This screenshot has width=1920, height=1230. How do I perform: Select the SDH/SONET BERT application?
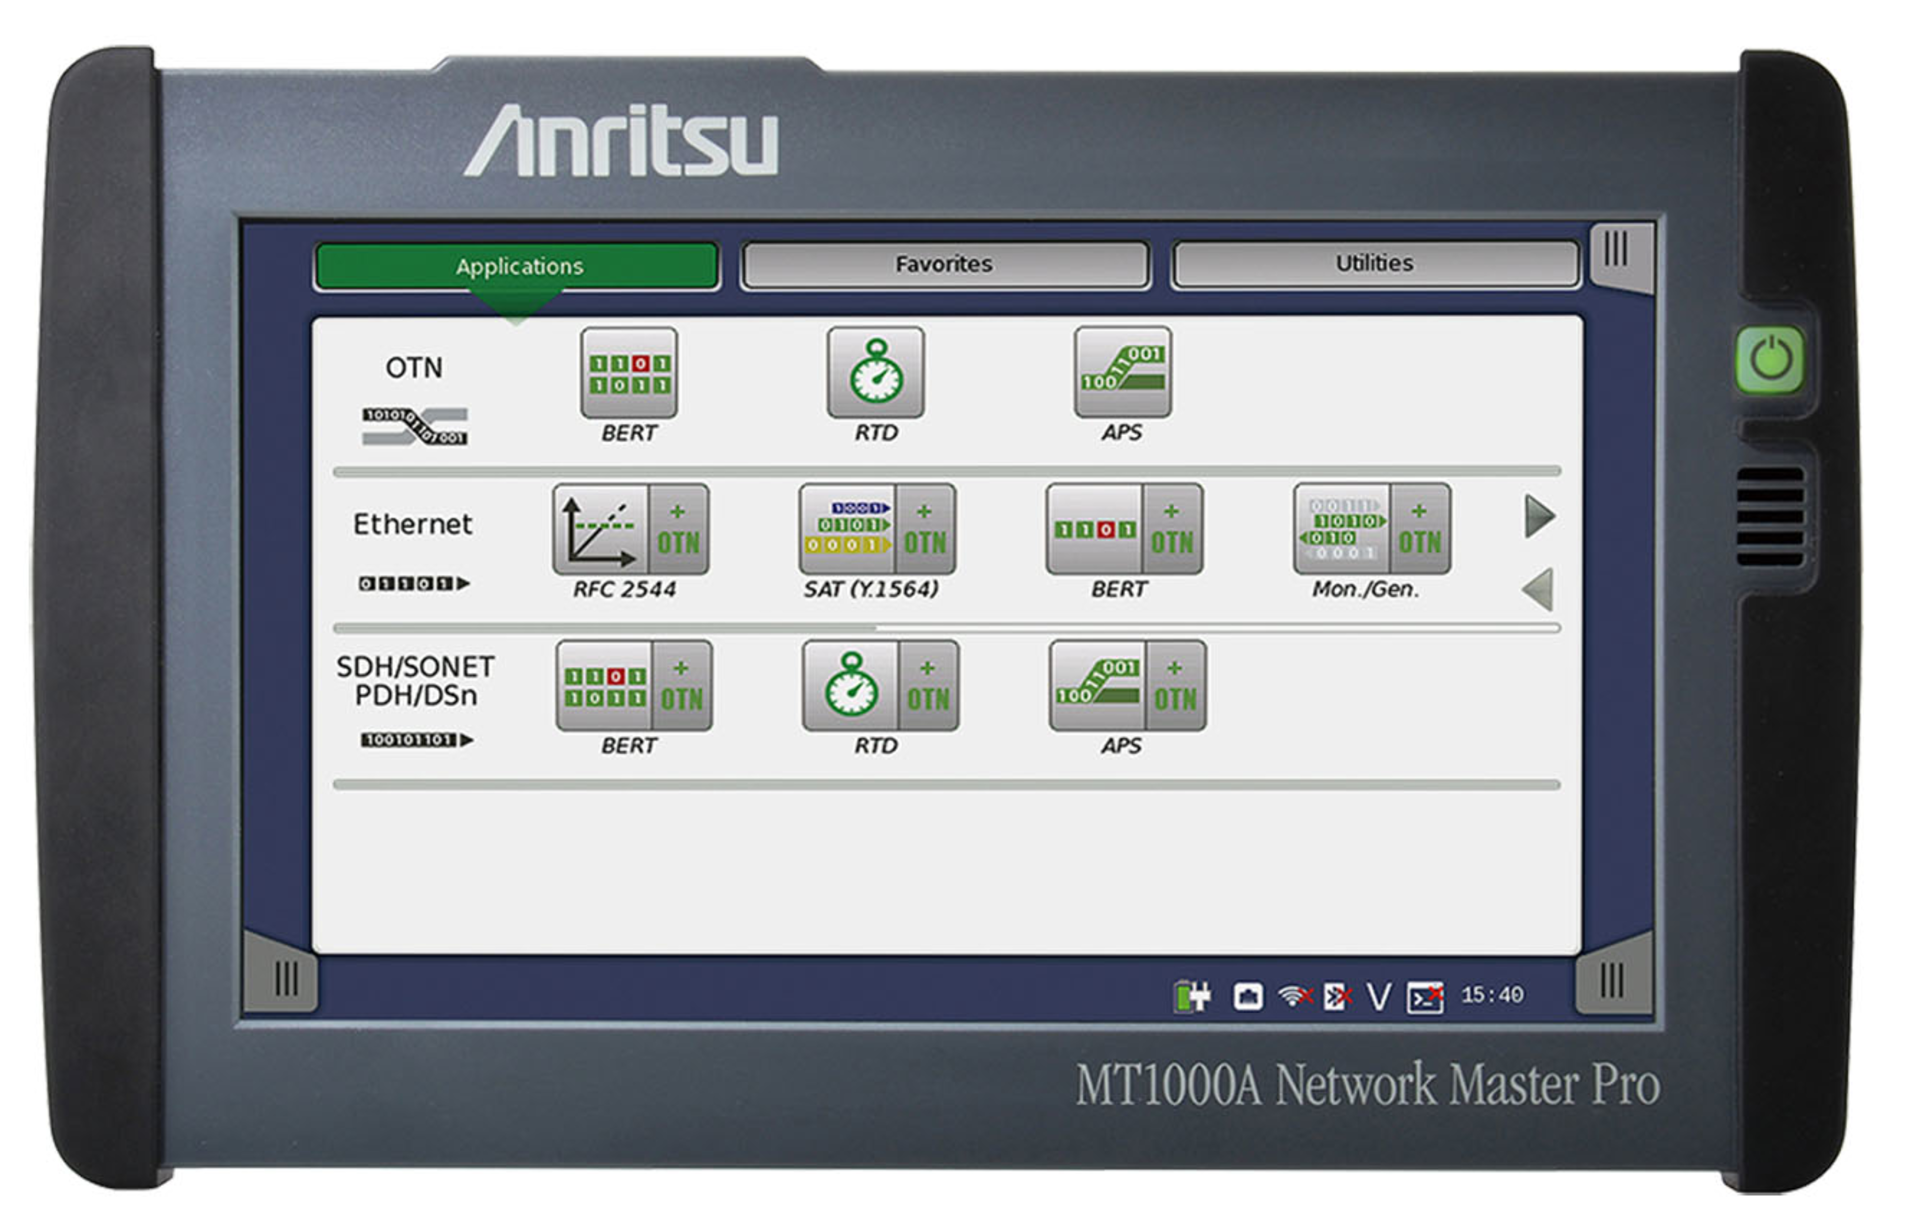[x=635, y=688]
